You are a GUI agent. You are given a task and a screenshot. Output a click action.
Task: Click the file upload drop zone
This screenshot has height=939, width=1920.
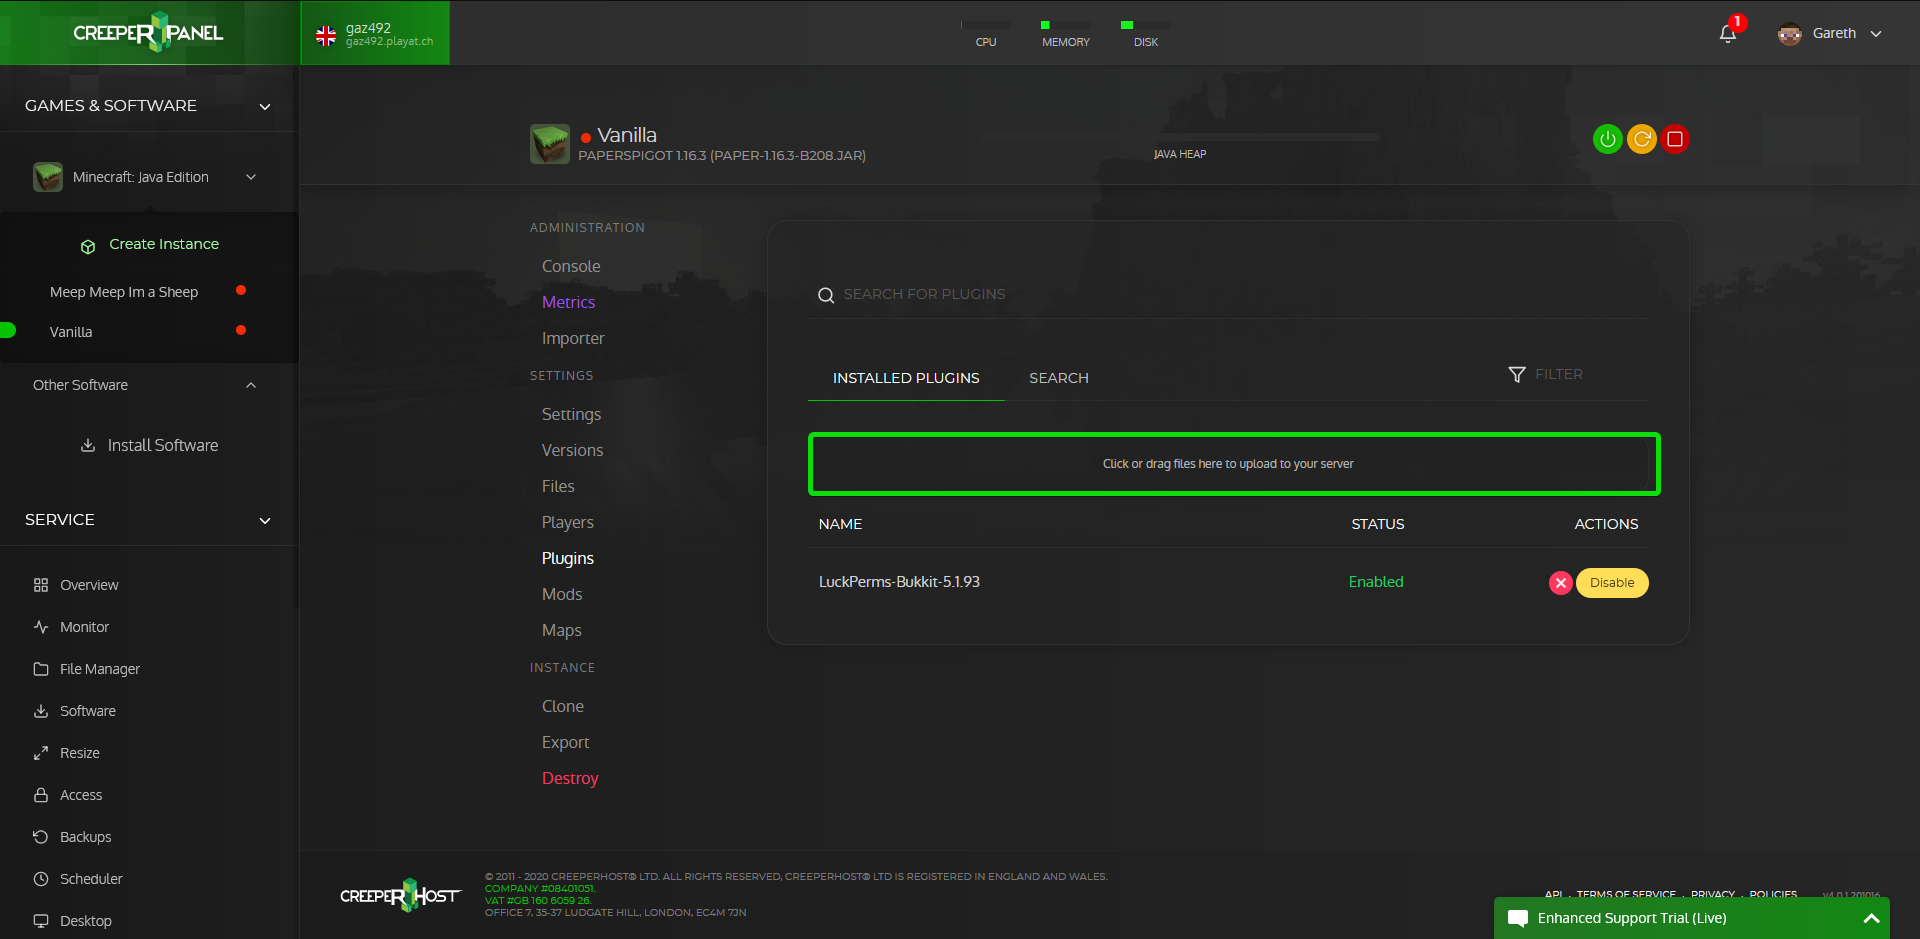(x=1234, y=464)
